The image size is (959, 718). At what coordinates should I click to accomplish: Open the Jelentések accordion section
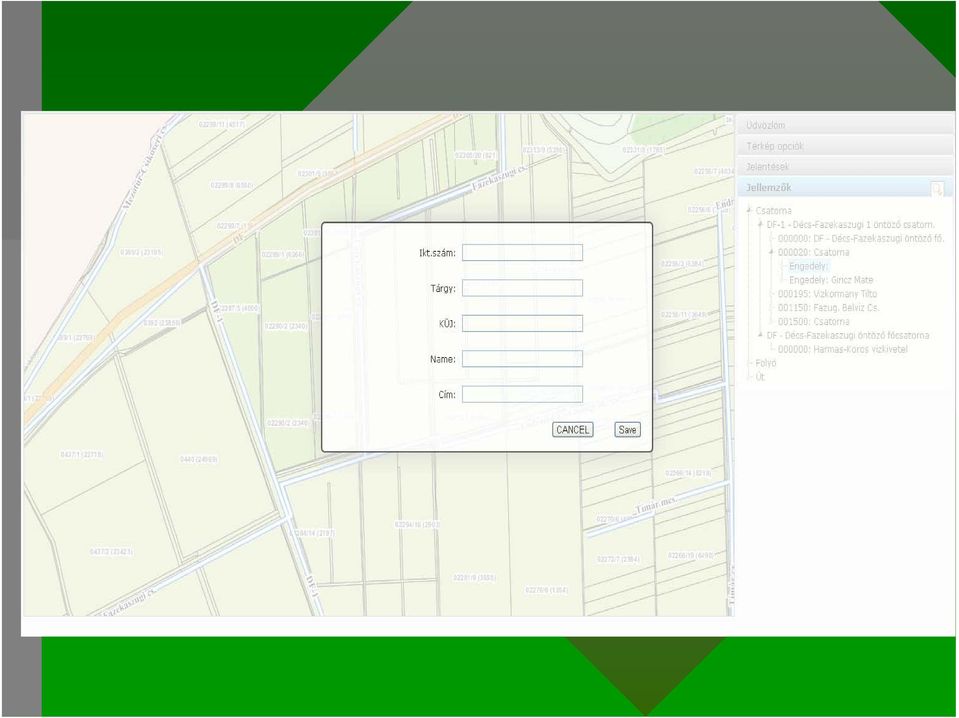[x=845, y=166]
